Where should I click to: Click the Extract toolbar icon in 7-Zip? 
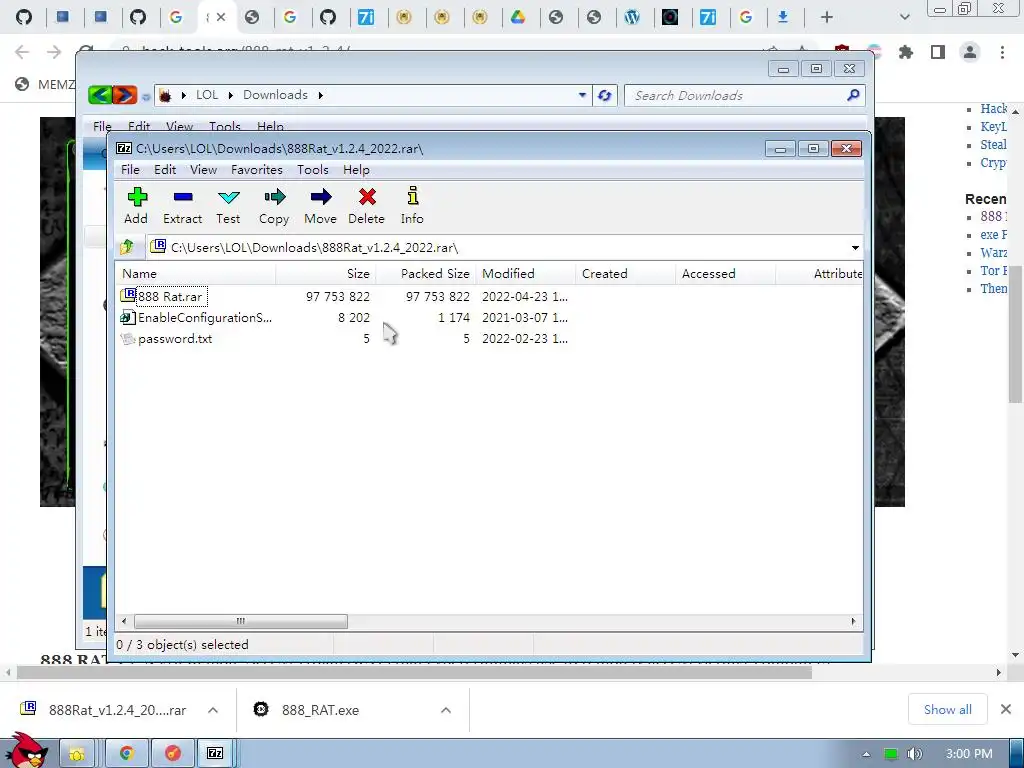182,206
